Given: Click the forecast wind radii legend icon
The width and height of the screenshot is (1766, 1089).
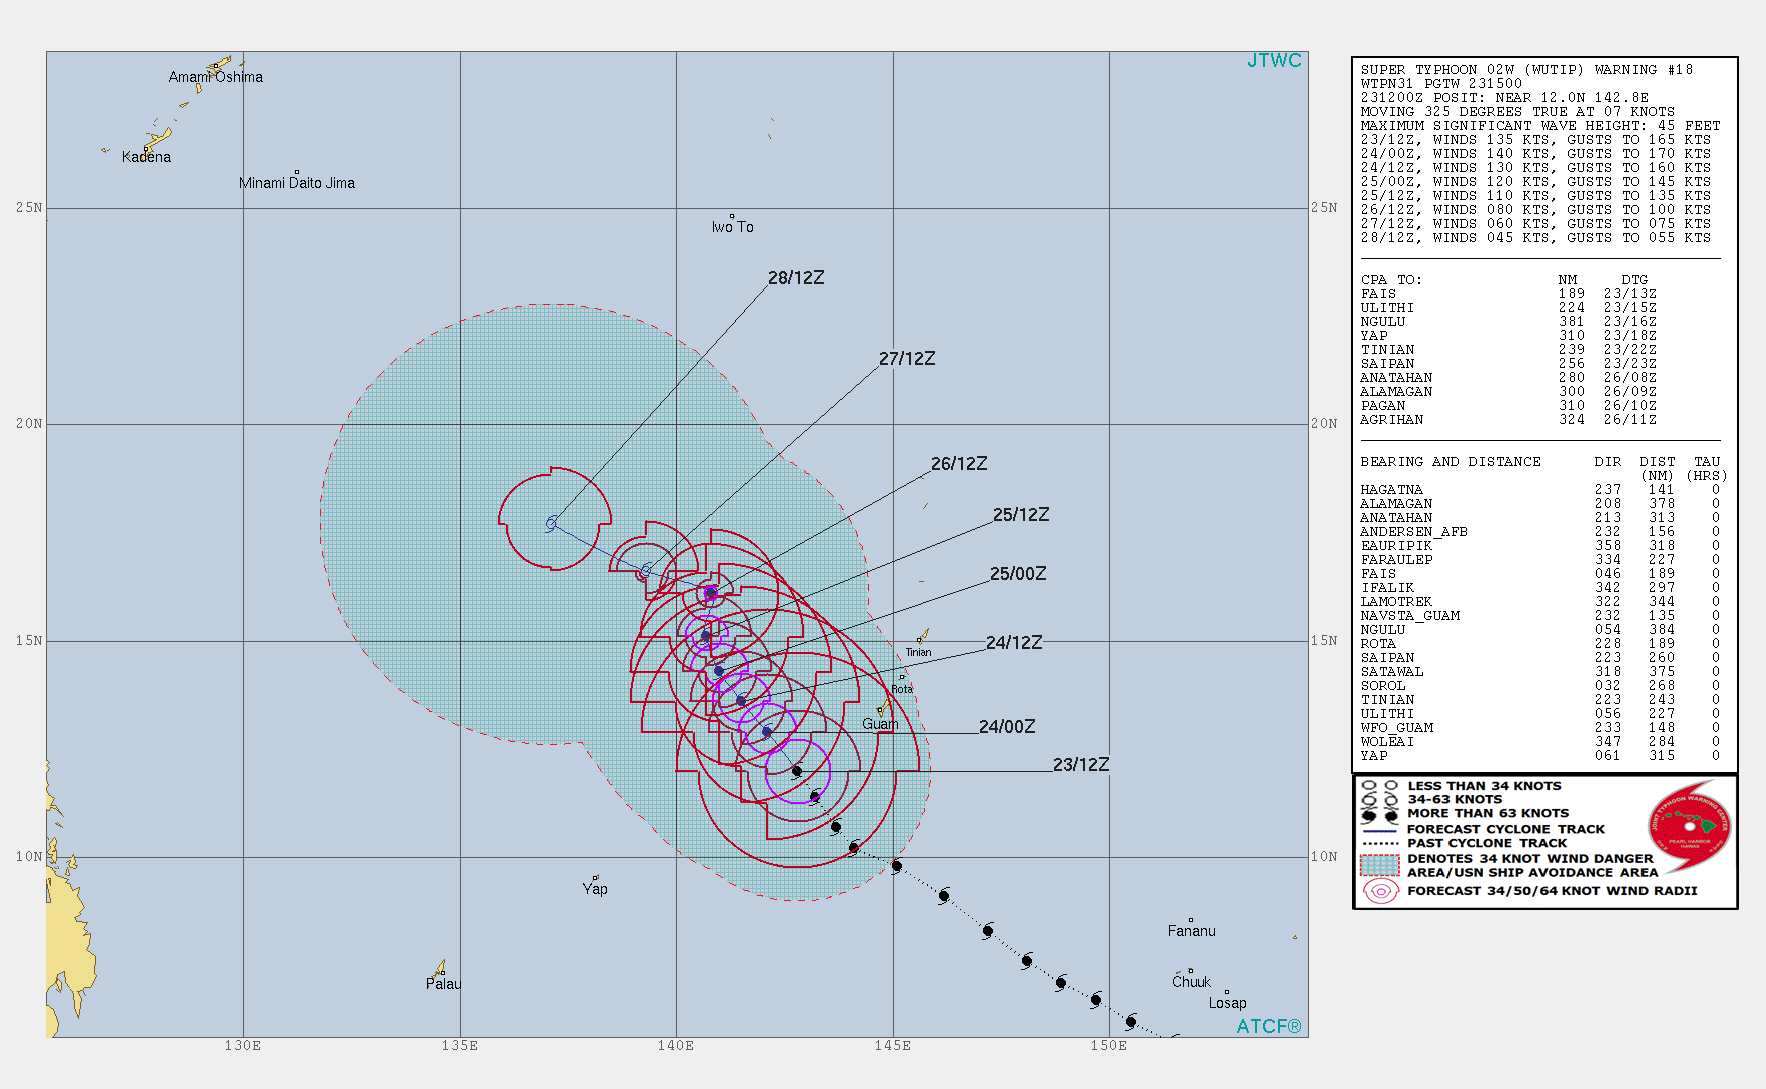Looking at the screenshot, I should click(x=1381, y=891).
